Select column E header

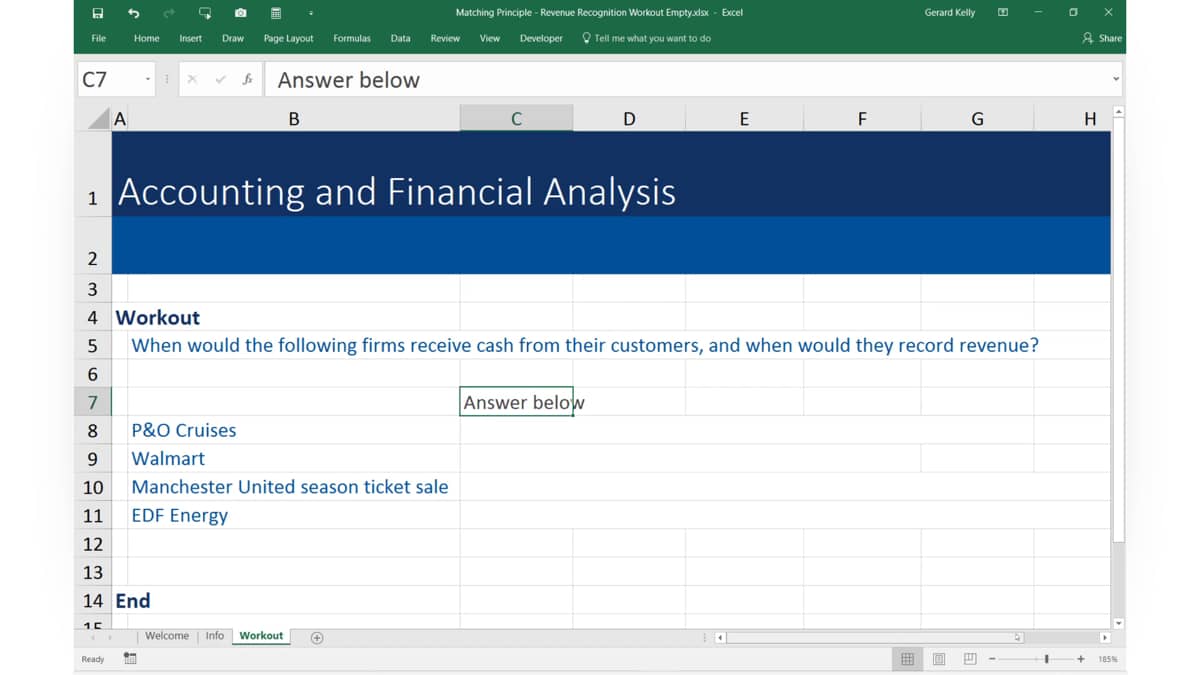click(x=744, y=119)
